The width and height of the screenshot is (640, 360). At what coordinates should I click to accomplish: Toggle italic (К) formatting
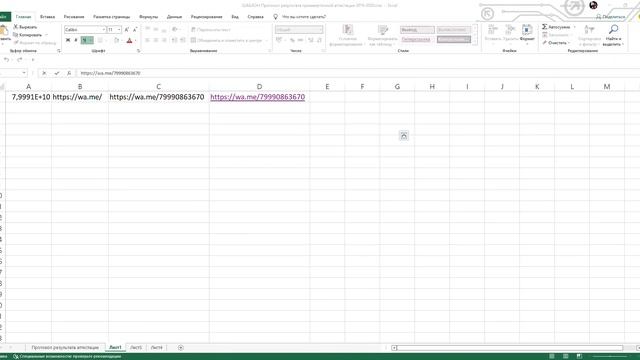coord(76,40)
